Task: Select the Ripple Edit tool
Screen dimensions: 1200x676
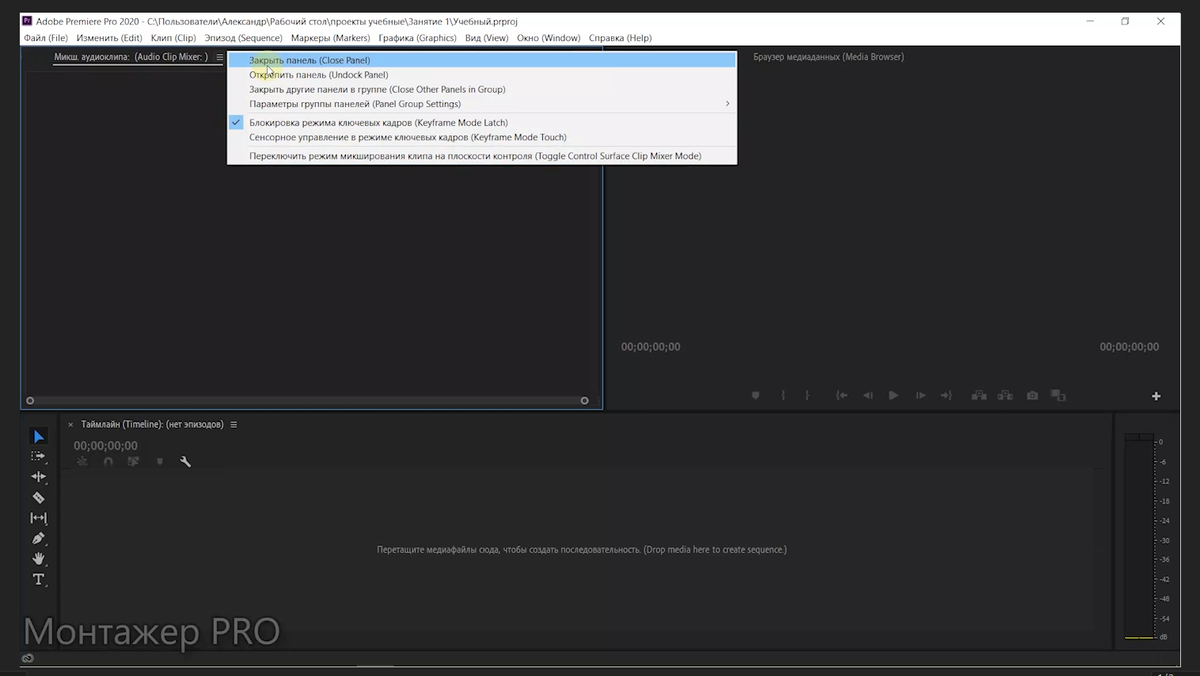Action: click(38, 477)
